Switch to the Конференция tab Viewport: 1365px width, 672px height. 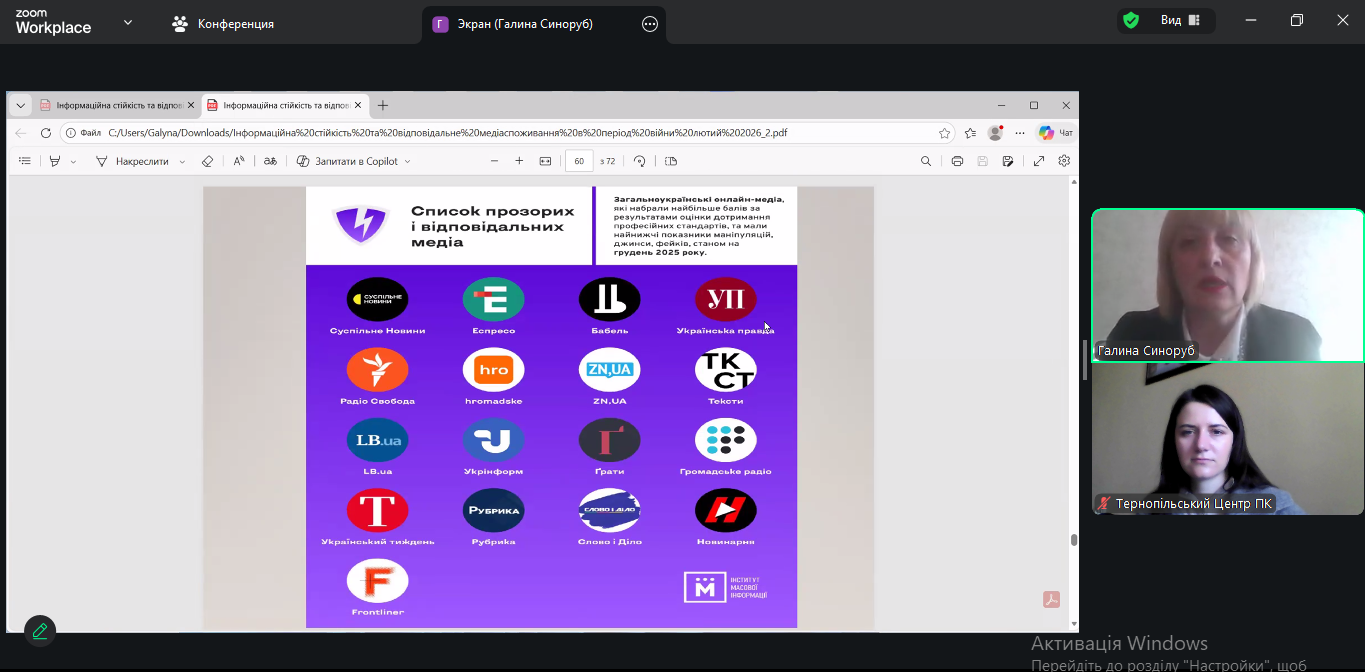(223, 24)
